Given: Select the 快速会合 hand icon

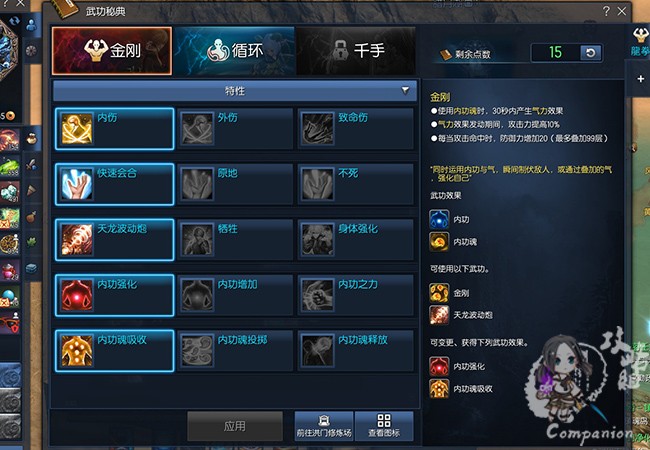Looking at the screenshot, I should click(77, 184).
